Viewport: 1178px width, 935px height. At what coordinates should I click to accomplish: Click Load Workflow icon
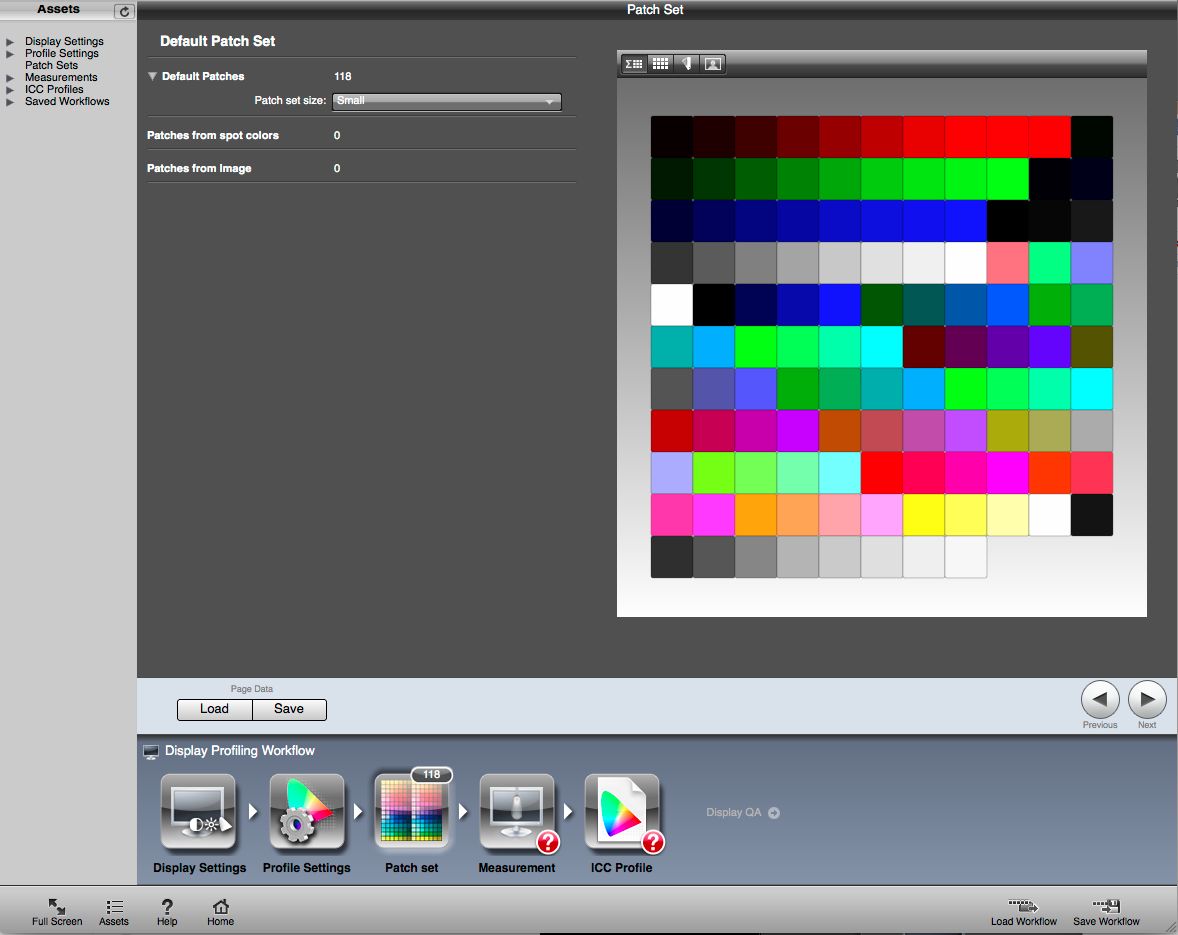coord(1023,912)
